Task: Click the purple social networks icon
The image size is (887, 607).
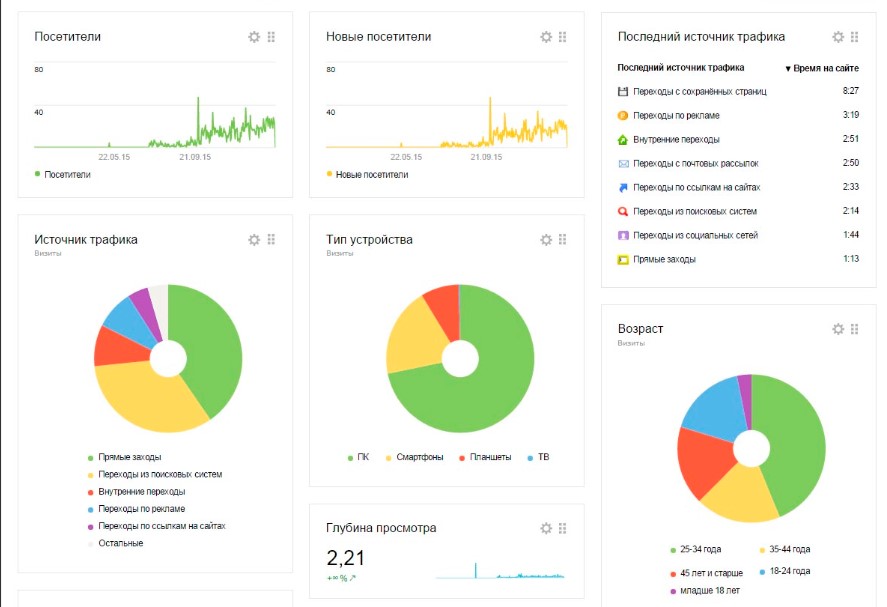Action: 623,235
